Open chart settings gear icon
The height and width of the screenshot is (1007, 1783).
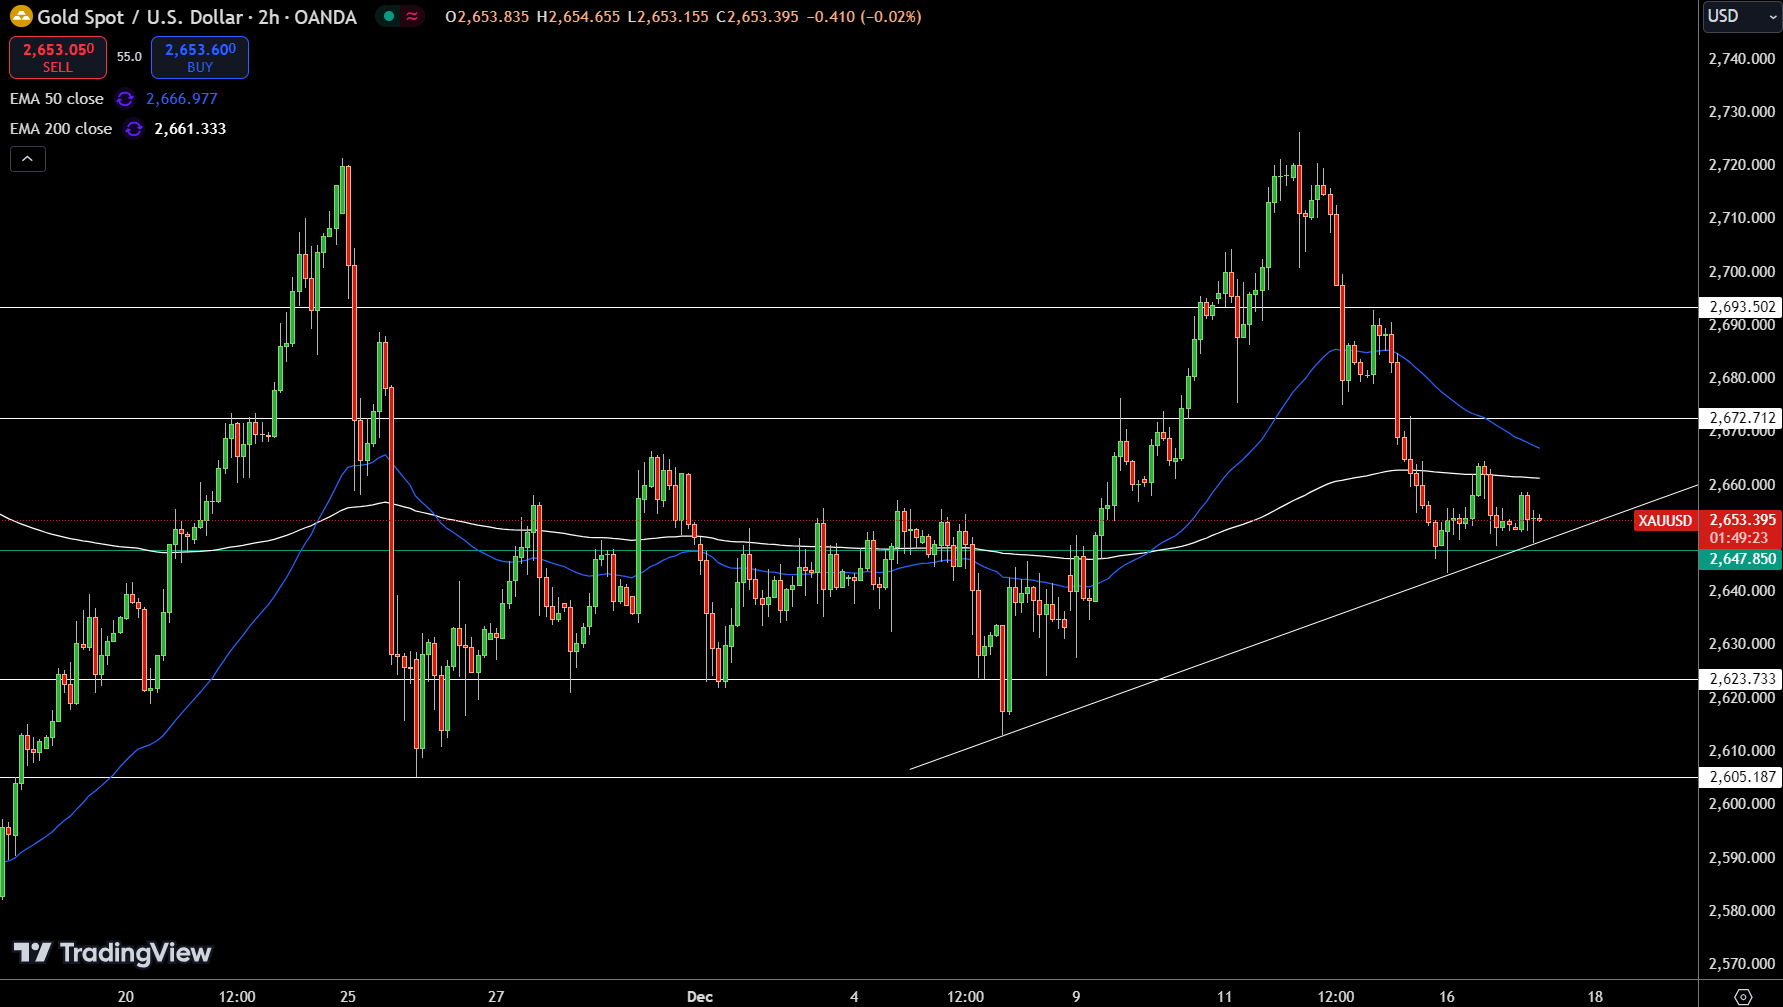(x=1743, y=996)
